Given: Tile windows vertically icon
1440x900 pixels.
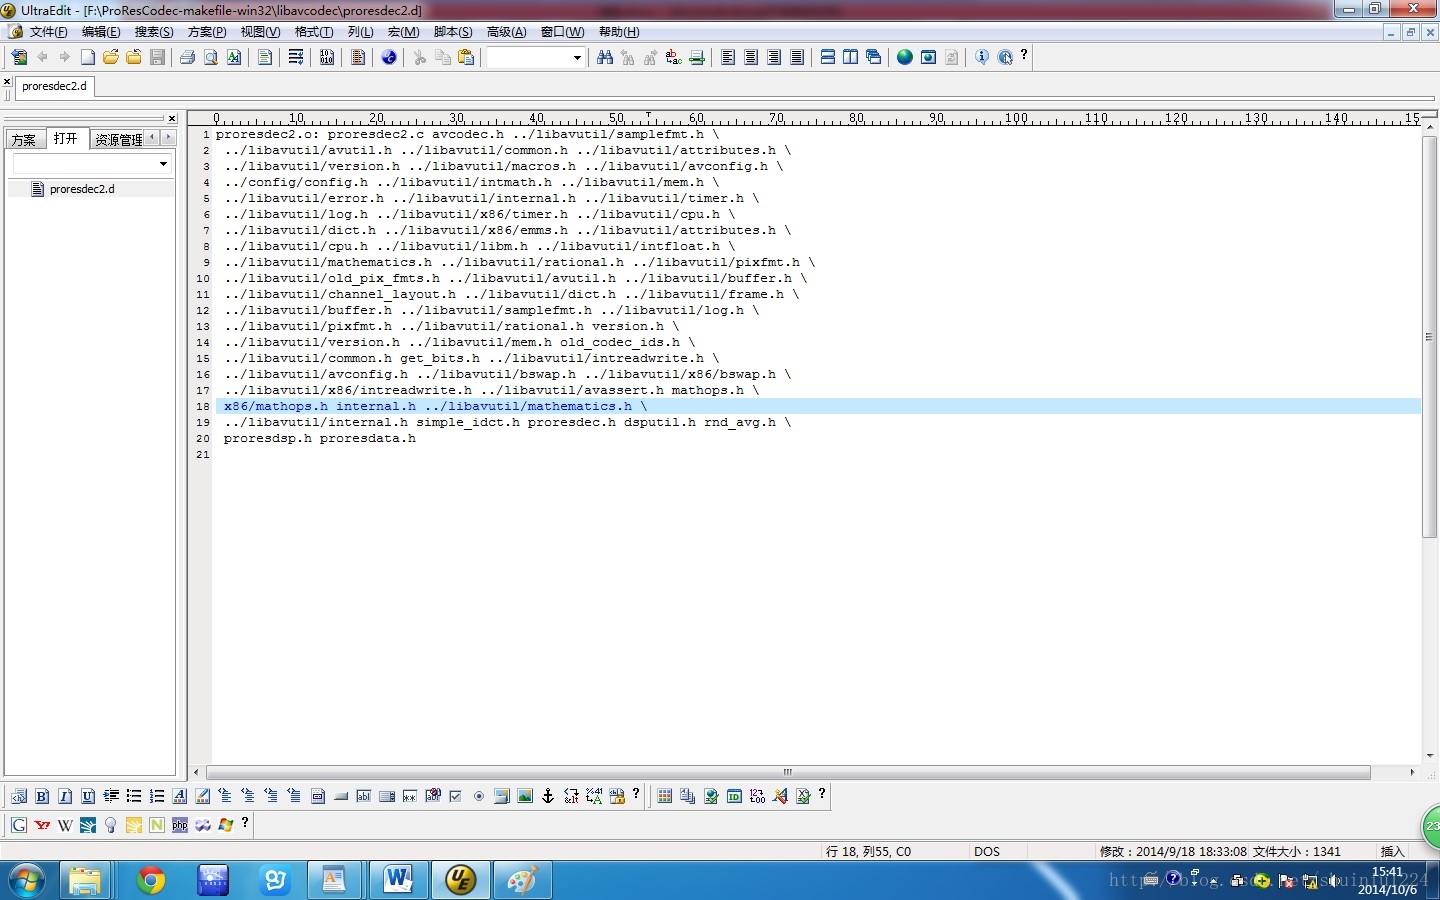Looking at the screenshot, I should tap(850, 57).
